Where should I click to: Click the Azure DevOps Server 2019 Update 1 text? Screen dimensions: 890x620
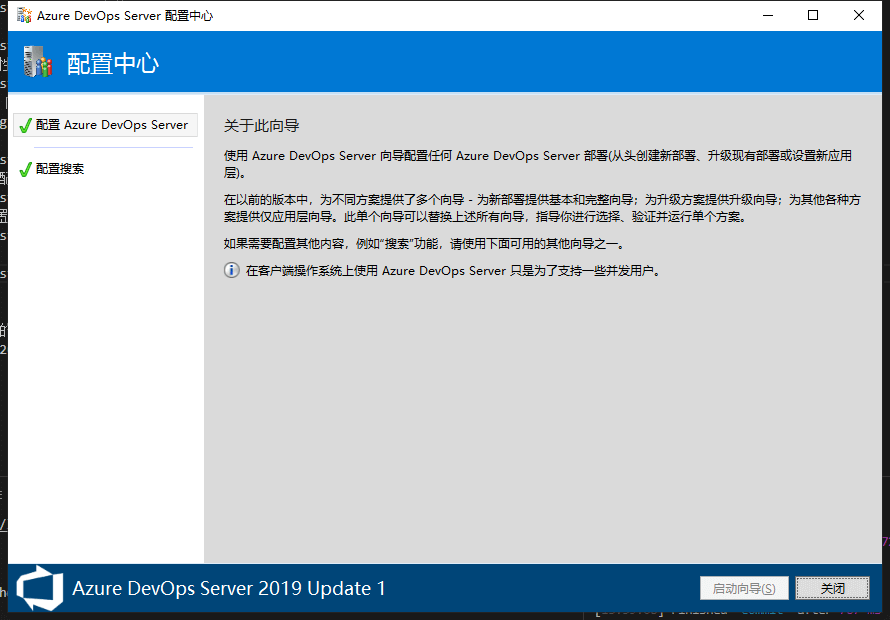coord(228,588)
